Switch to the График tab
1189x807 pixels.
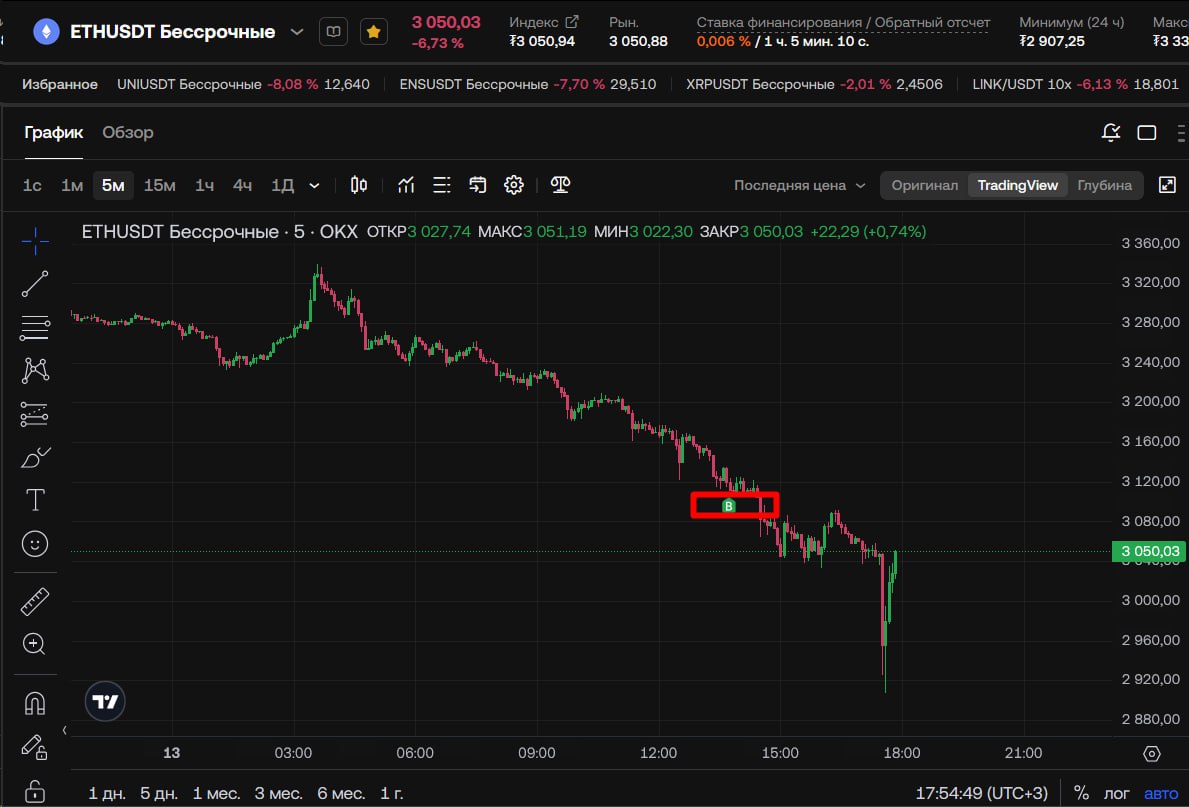pyautogui.click(x=54, y=133)
